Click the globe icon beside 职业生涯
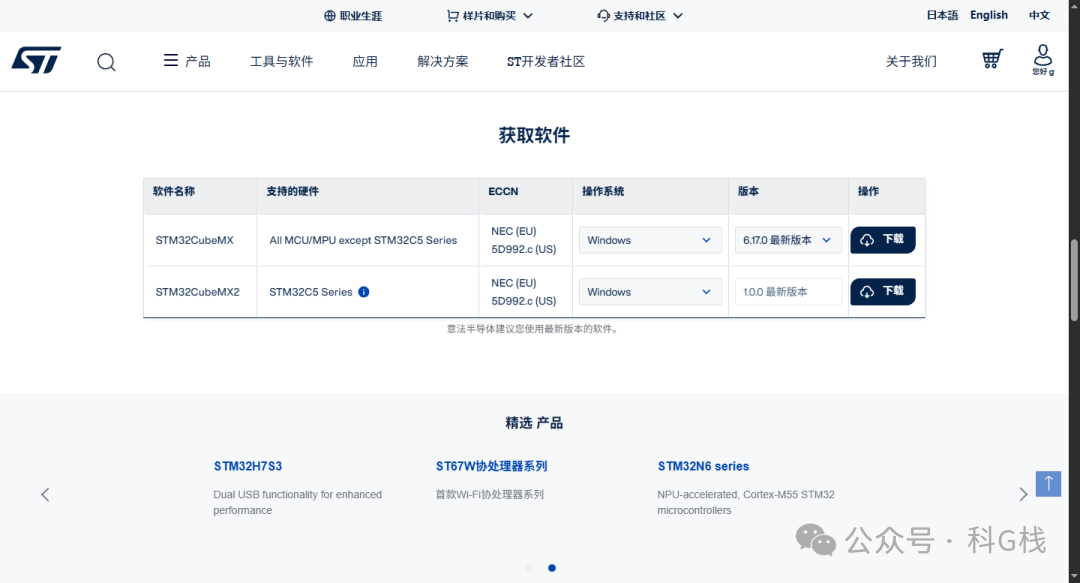1080x583 pixels. 328,15
